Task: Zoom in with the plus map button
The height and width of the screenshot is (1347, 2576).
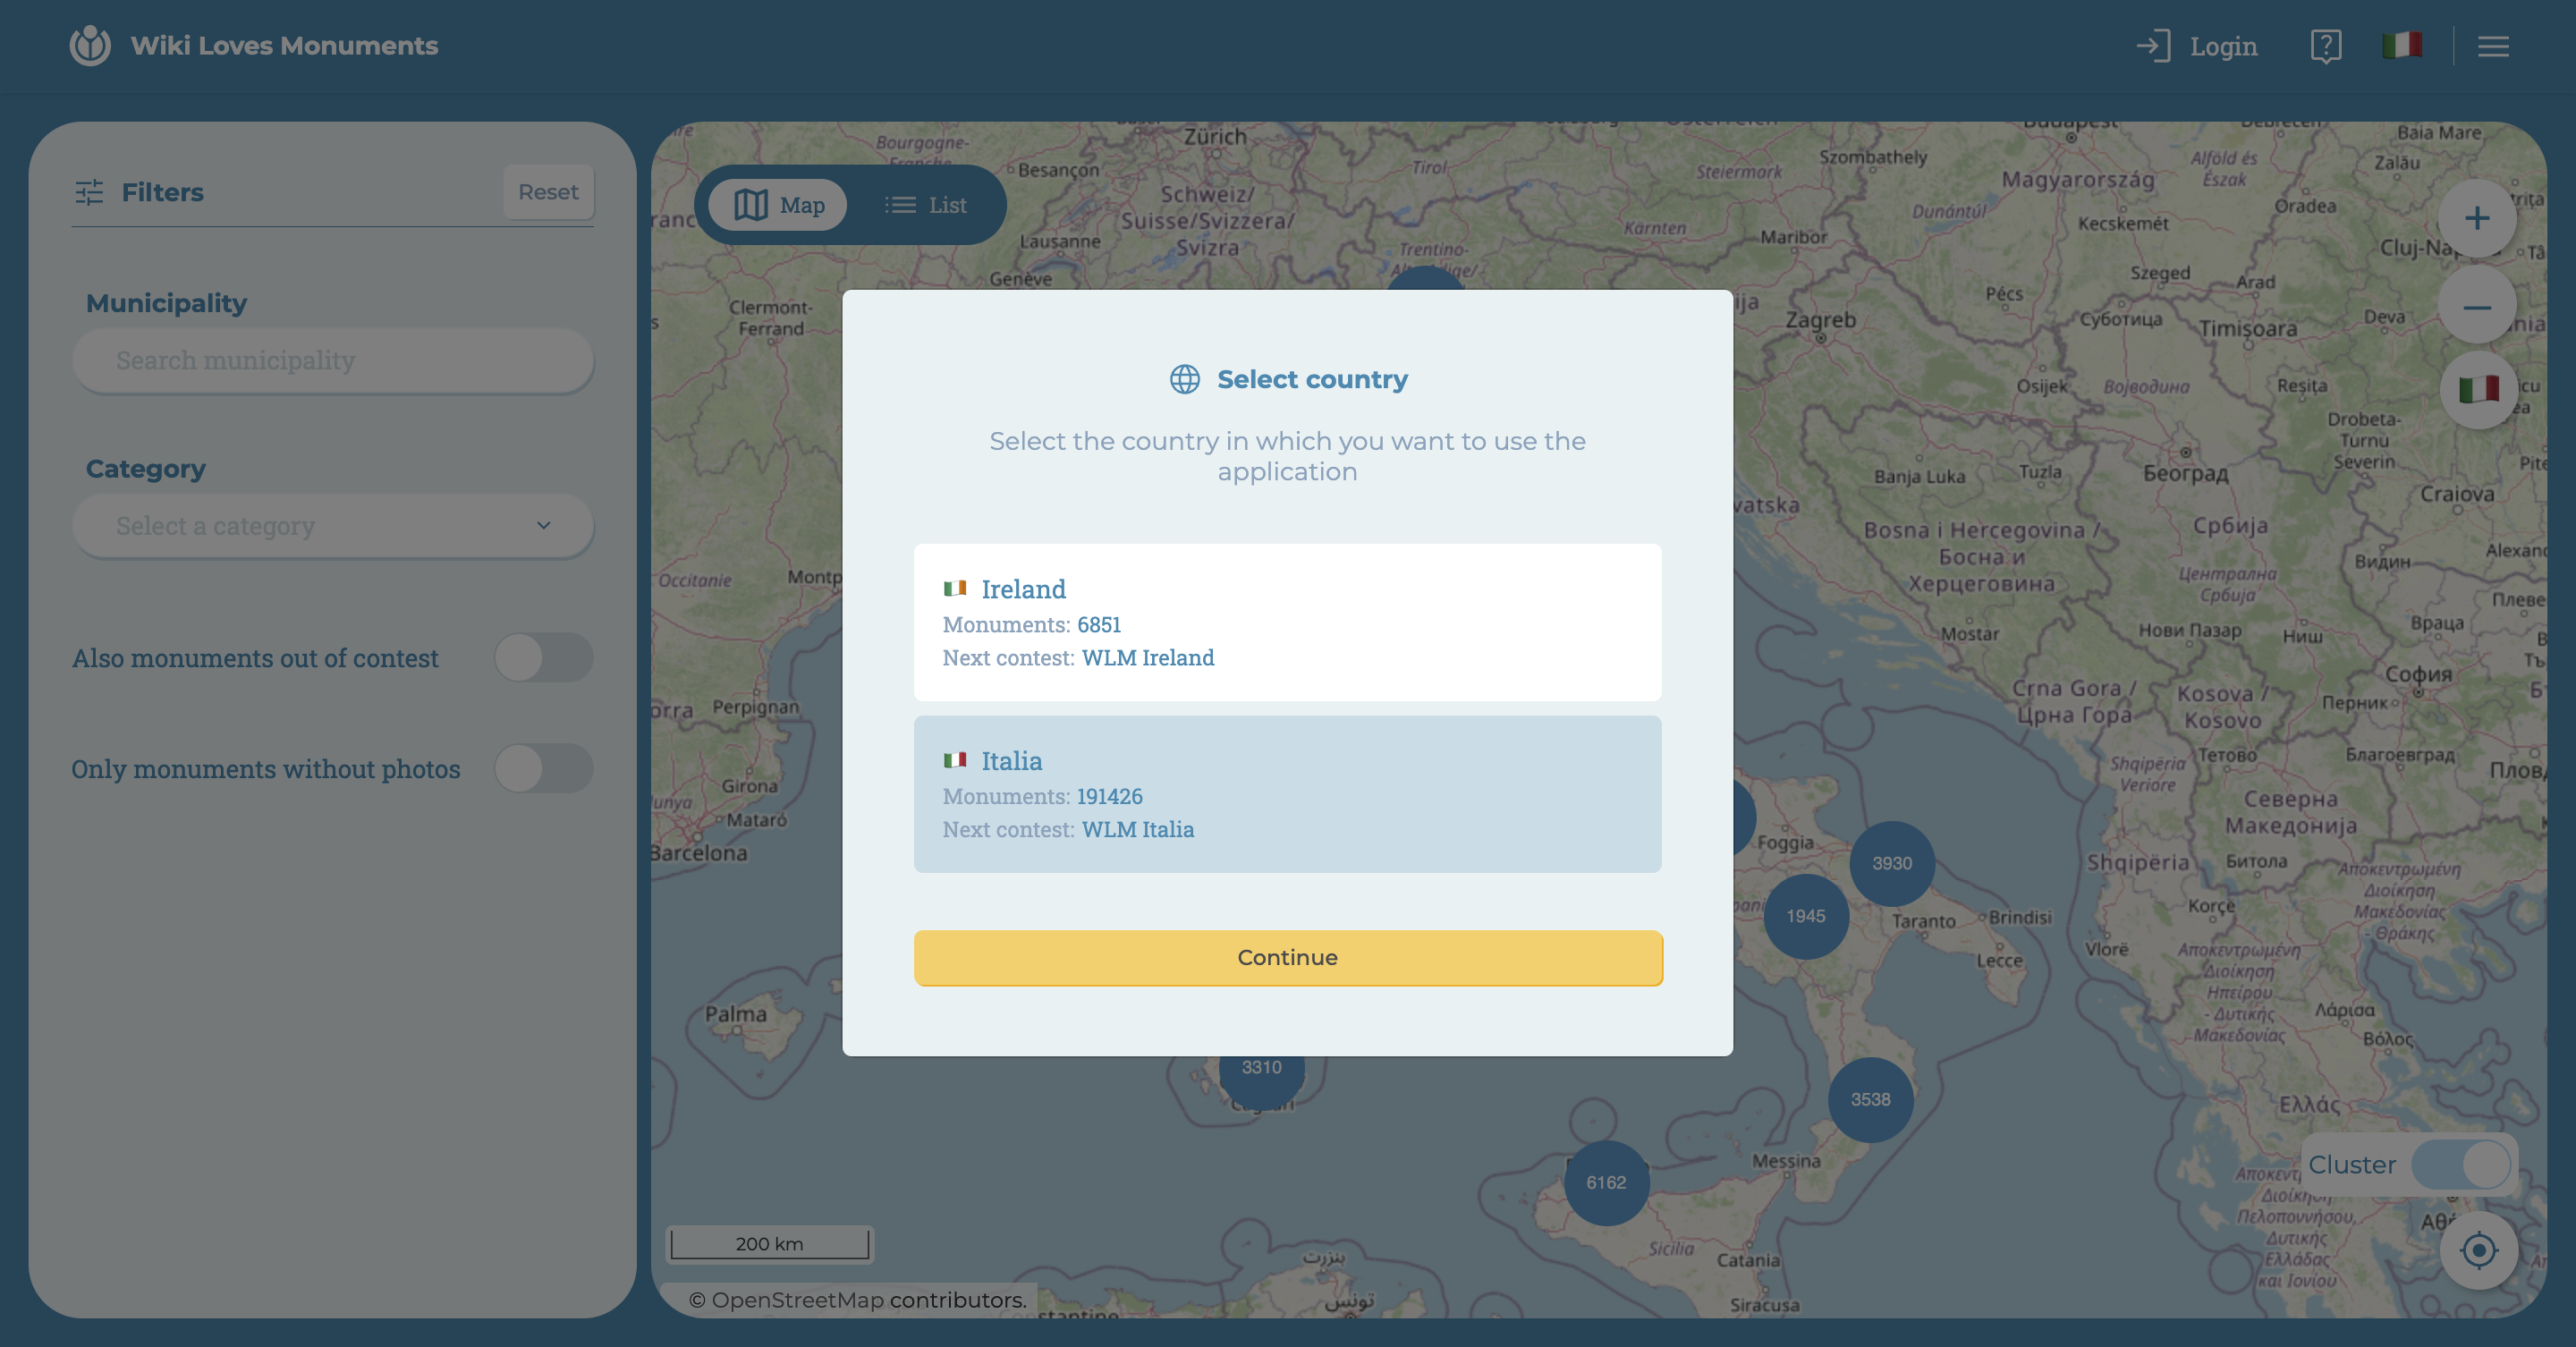Action: click(x=2476, y=219)
